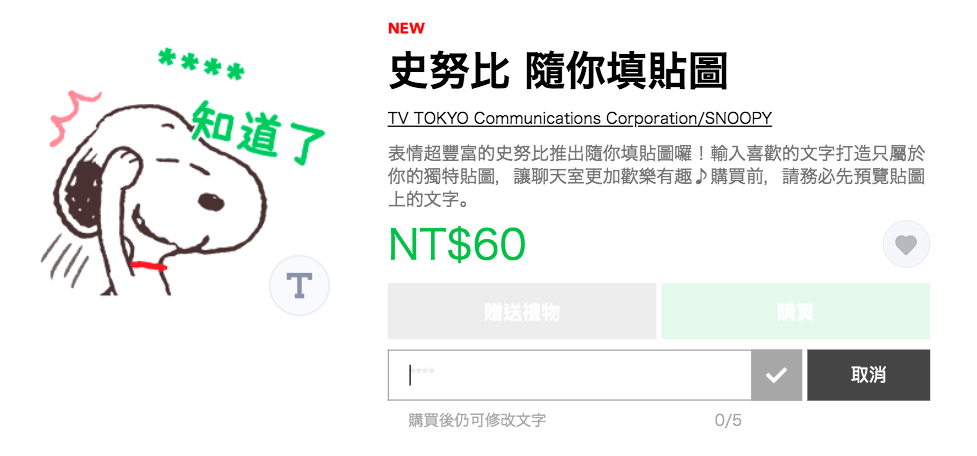
Task: Click the 購買後仍可修改文字 hint text
Action: coord(477,420)
